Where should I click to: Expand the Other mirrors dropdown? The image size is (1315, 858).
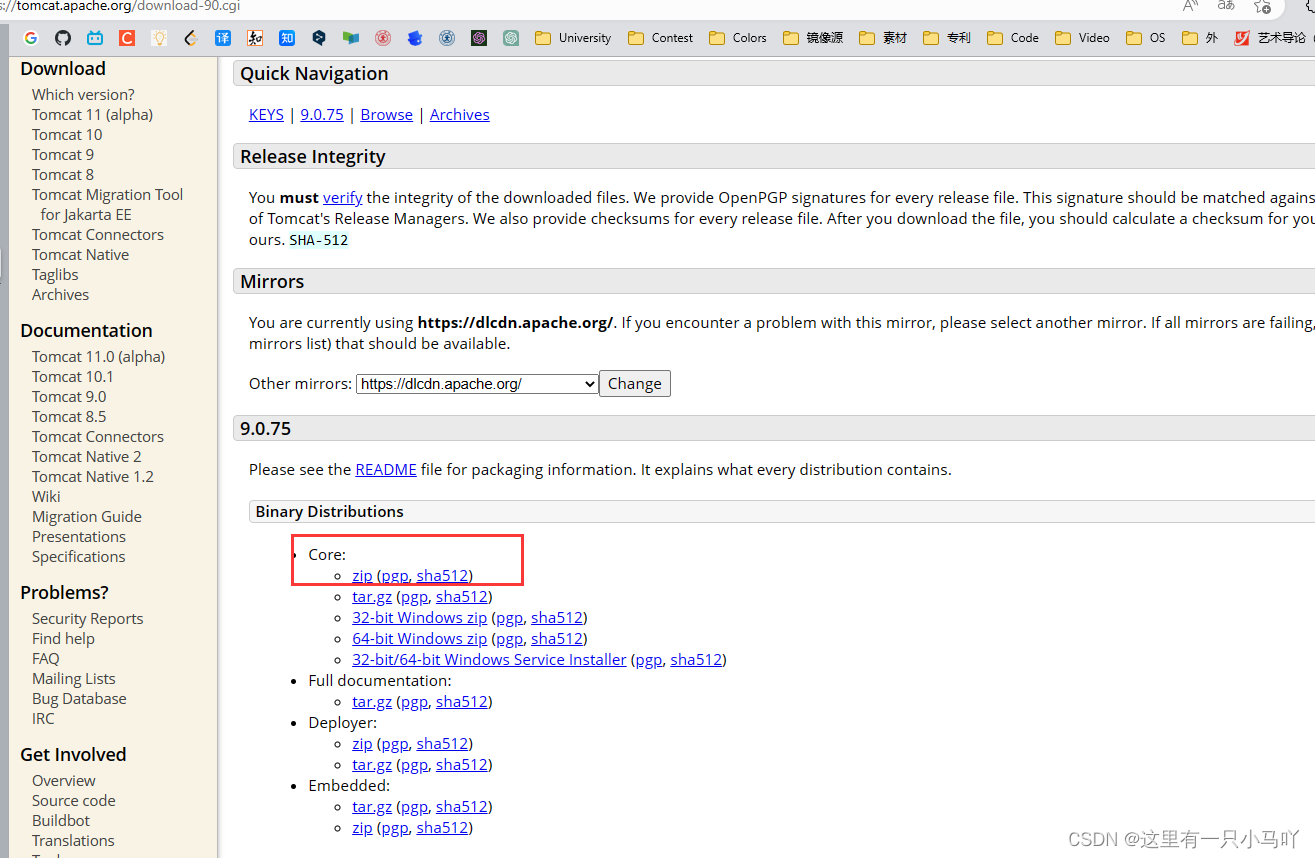(x=477, y=384)
